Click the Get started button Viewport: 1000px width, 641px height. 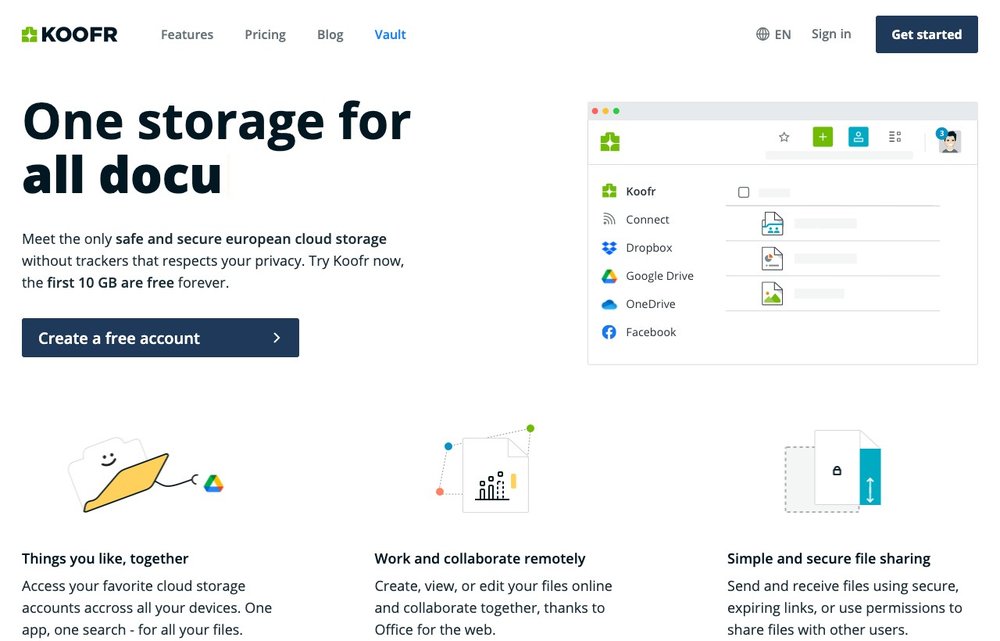coord(926,34)
